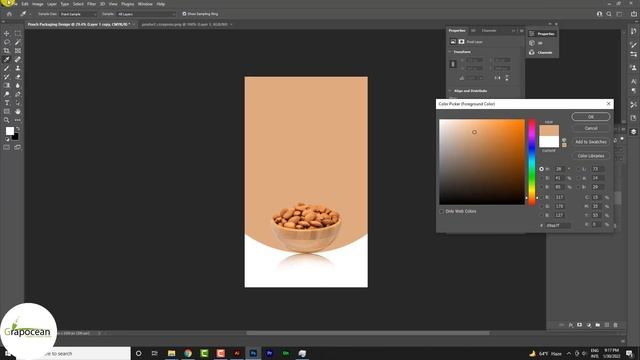Viewport: 640px width, 360px height.
Task: Select the Brush tool
Action: pos(7,68)
